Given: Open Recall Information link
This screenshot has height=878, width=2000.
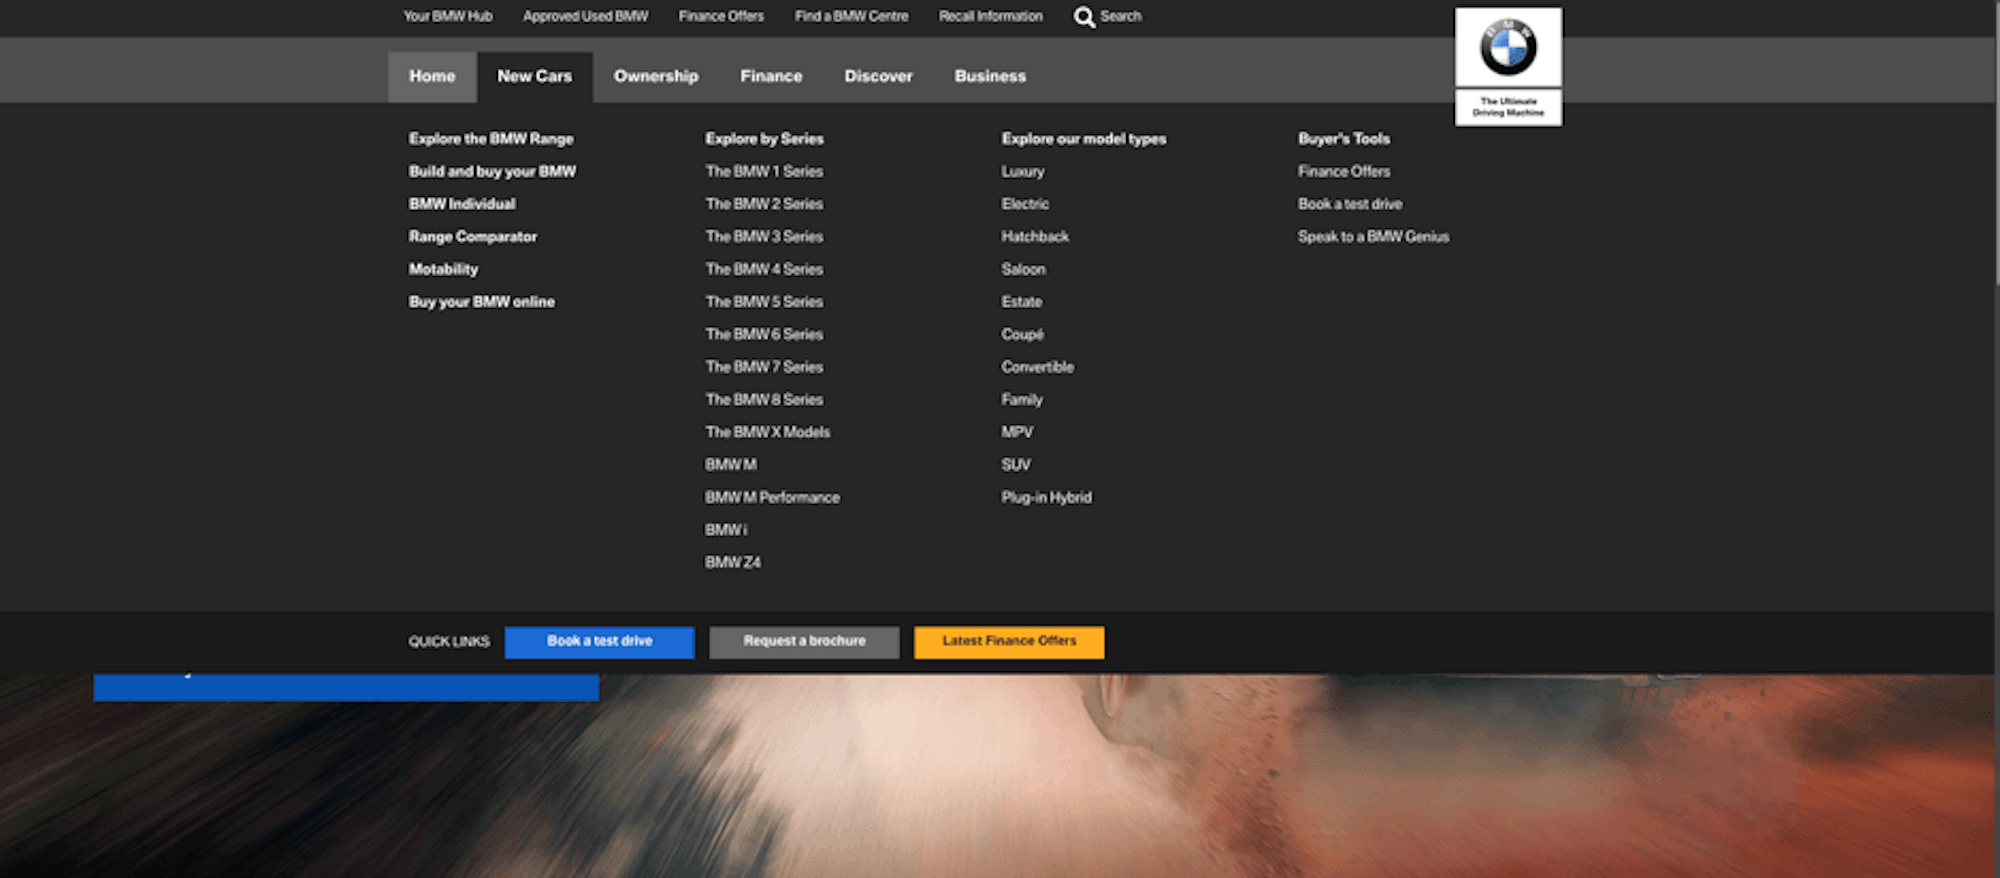Looking at the screenshot, I should coord(990,16).
